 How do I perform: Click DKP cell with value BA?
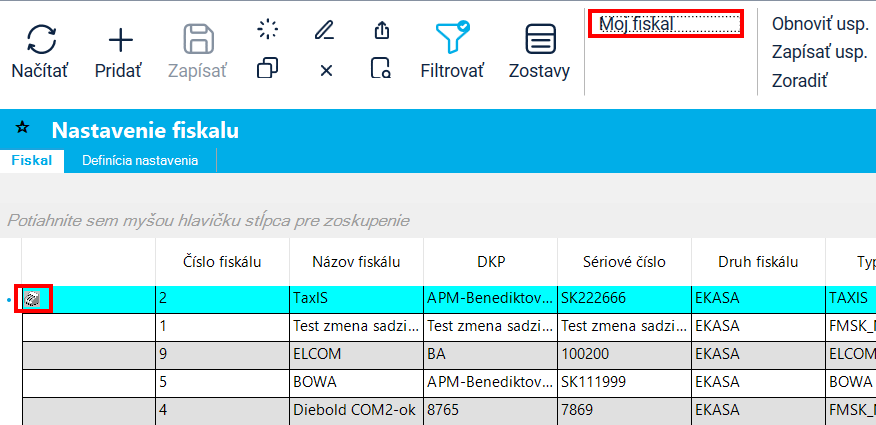point(491,355)
